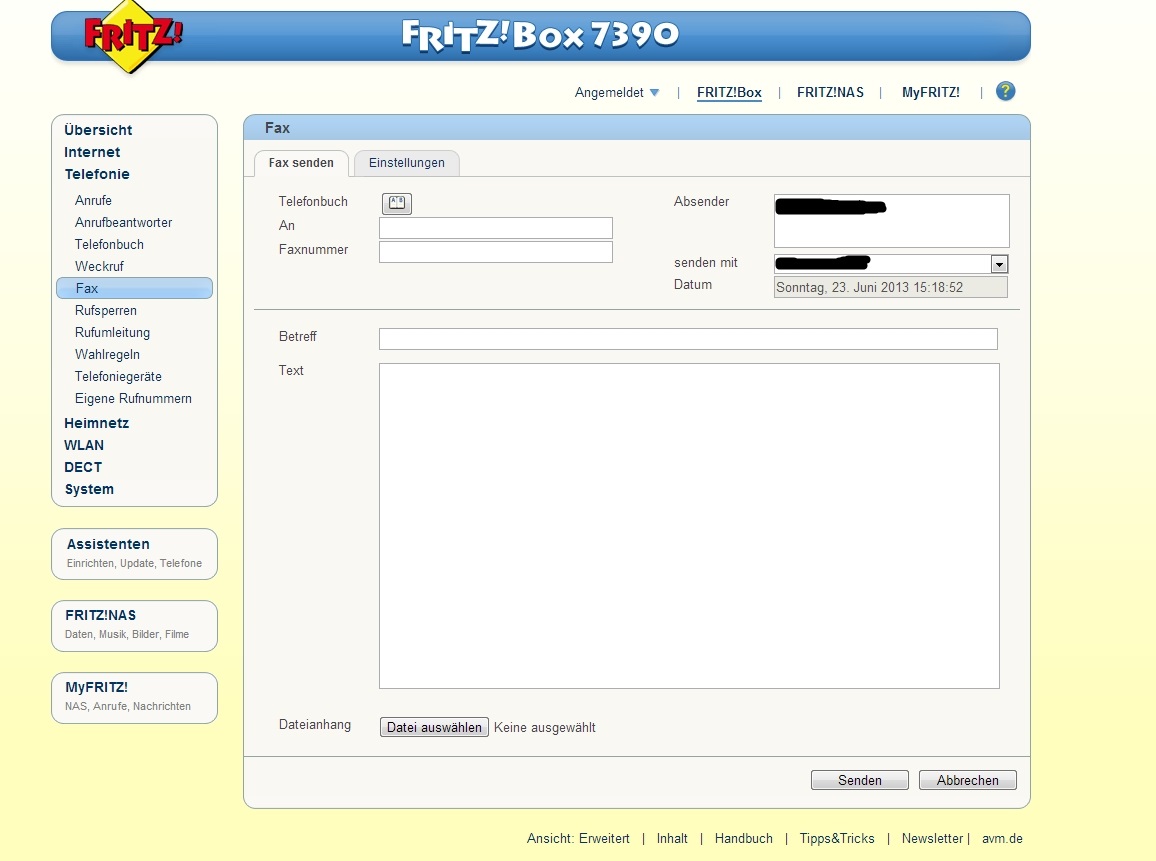Screen dimensions: 1156x861
Task: Open the Inhalt footer link
Action: tap(672, 839)
